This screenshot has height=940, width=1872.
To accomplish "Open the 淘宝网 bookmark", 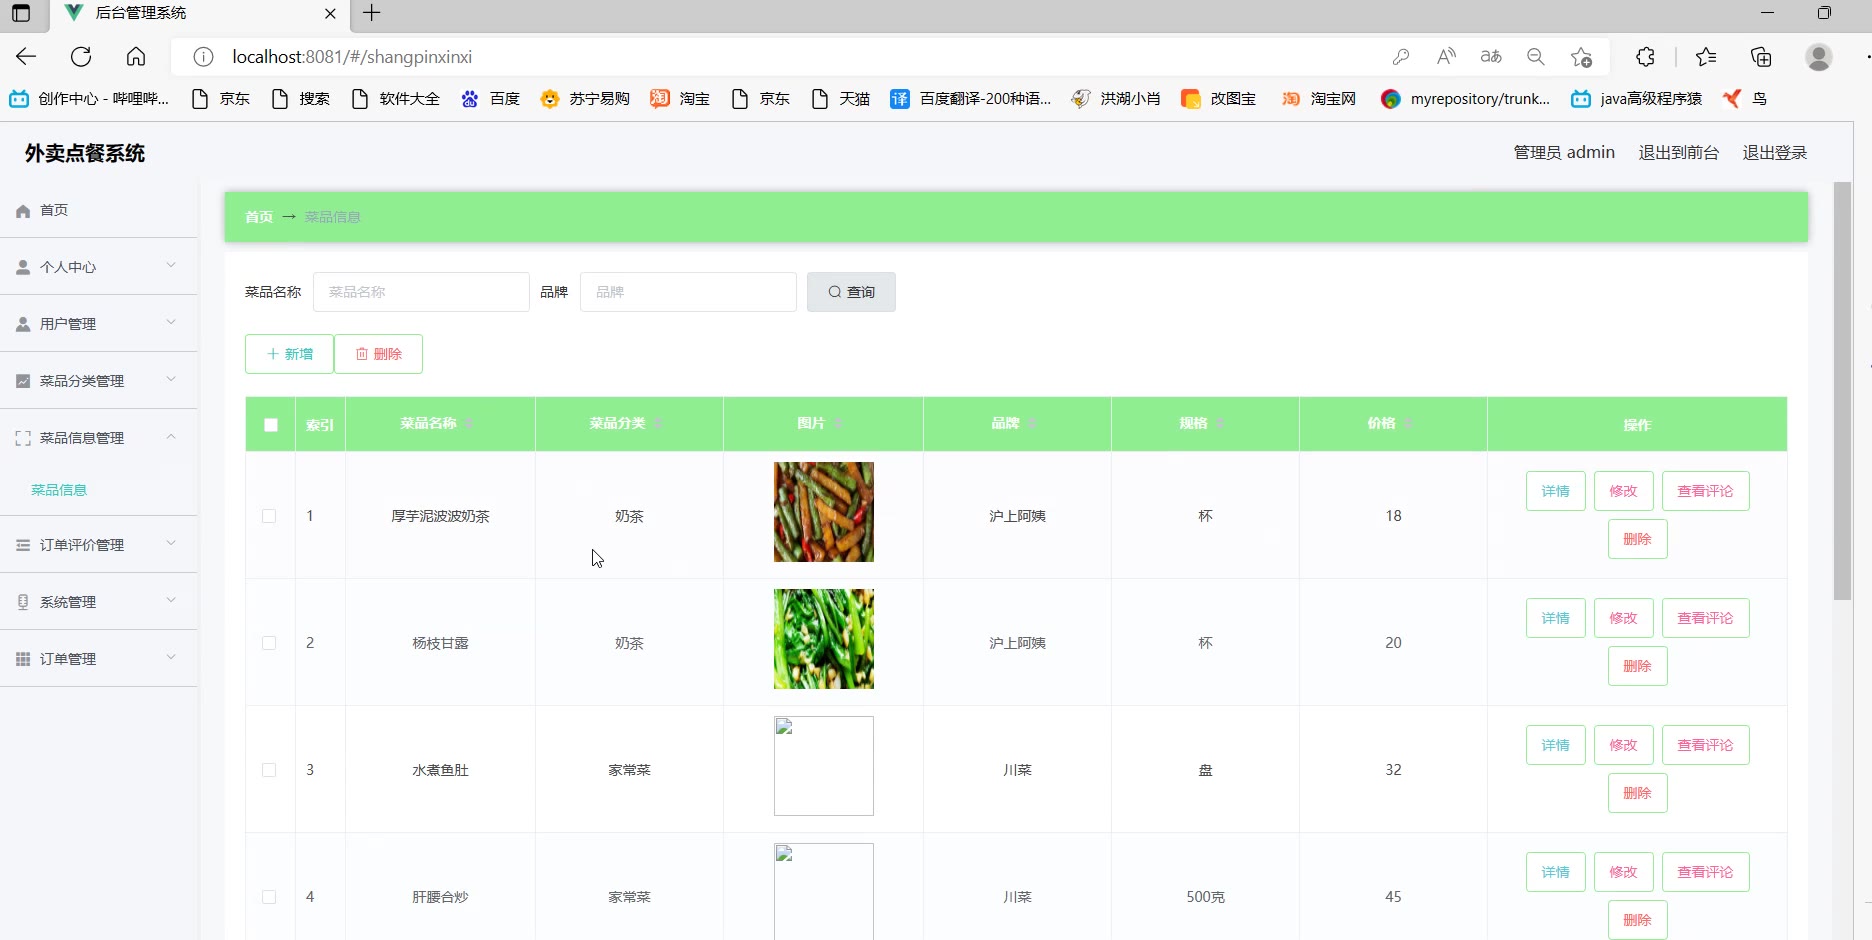I will tap(1319, 99).
